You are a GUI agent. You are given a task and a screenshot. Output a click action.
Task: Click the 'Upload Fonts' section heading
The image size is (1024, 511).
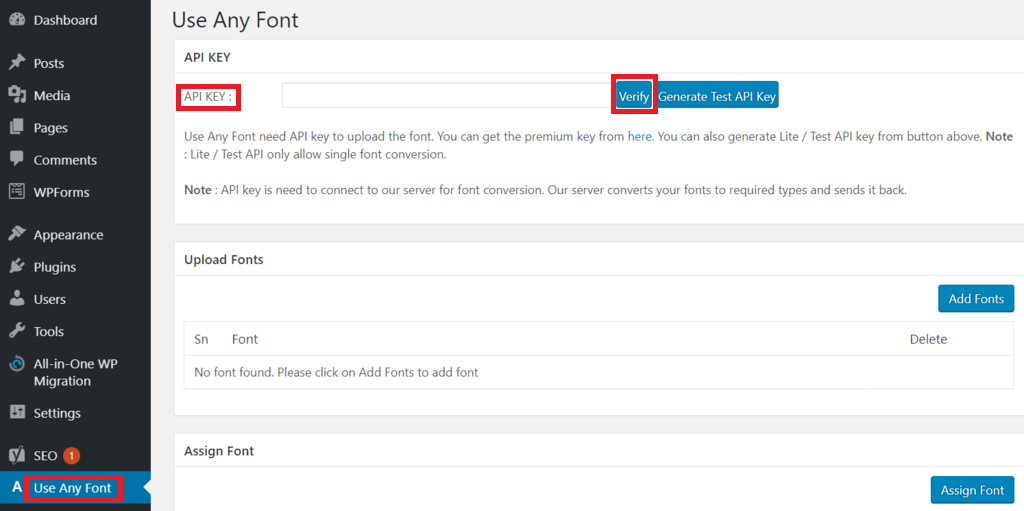(224, 259)
